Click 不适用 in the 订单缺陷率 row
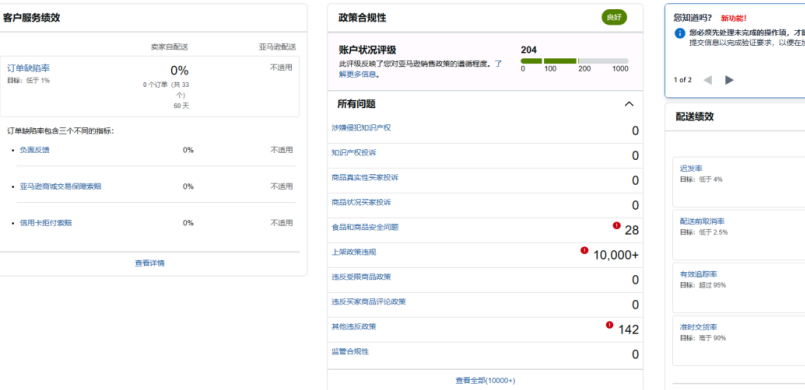Image resolution: width=805 pixels, height=390 pixels. (281, 67)
